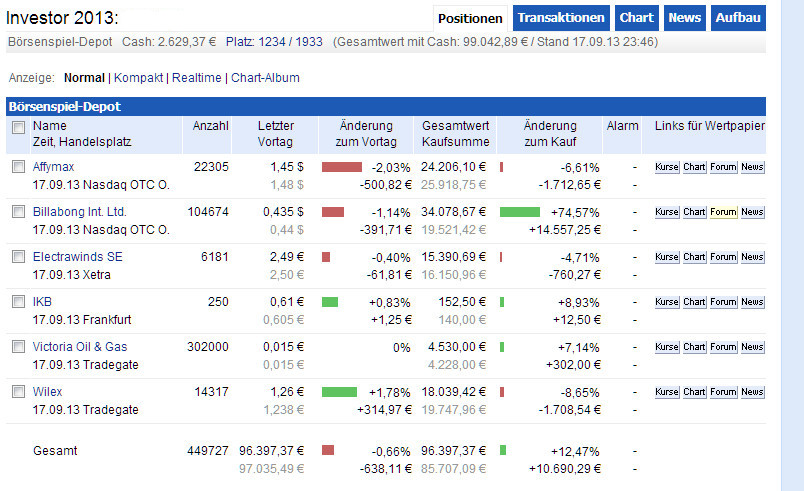Open the Electrawinds SE stock link
Image resolution: width=804 pixels, height=491 pixels.
tap(77, 257)
